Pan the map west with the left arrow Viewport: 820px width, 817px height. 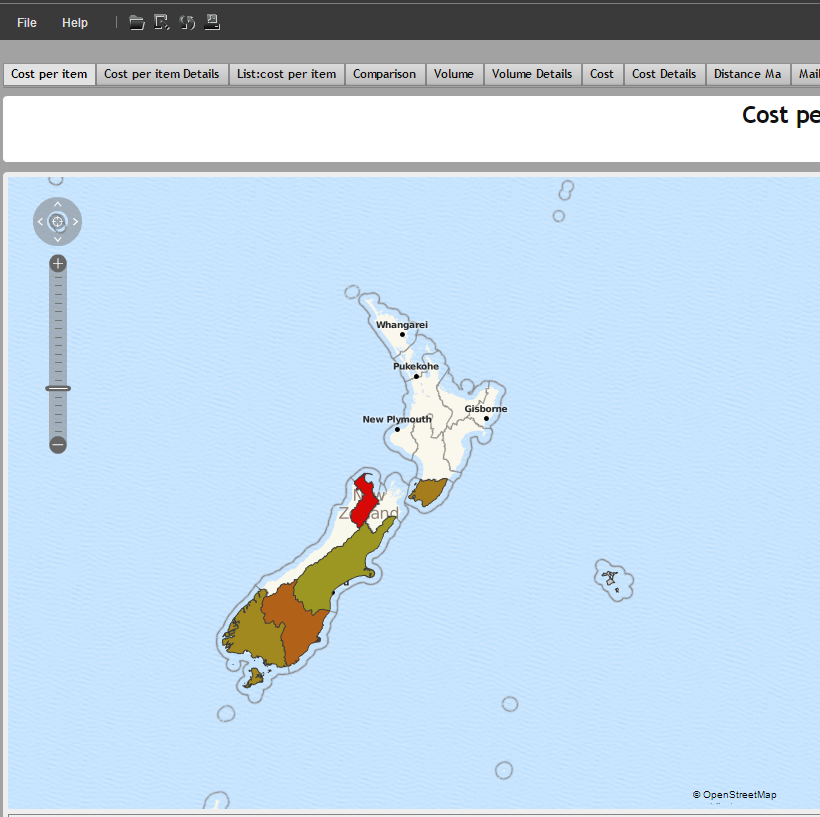(40, 221)
